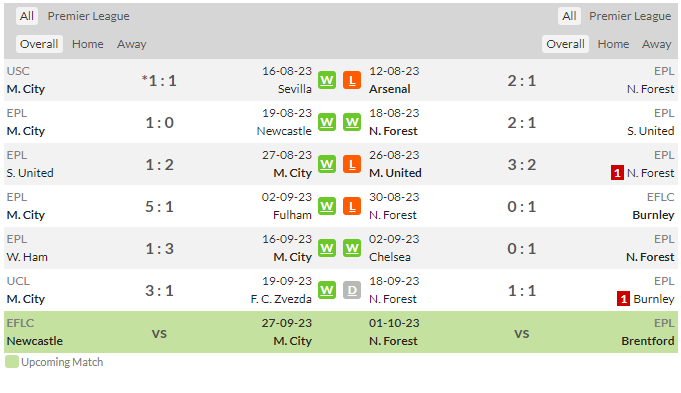The image size is (681, 393).
Task: Select right-side Home filter
Action: click(x=613, y=44)
